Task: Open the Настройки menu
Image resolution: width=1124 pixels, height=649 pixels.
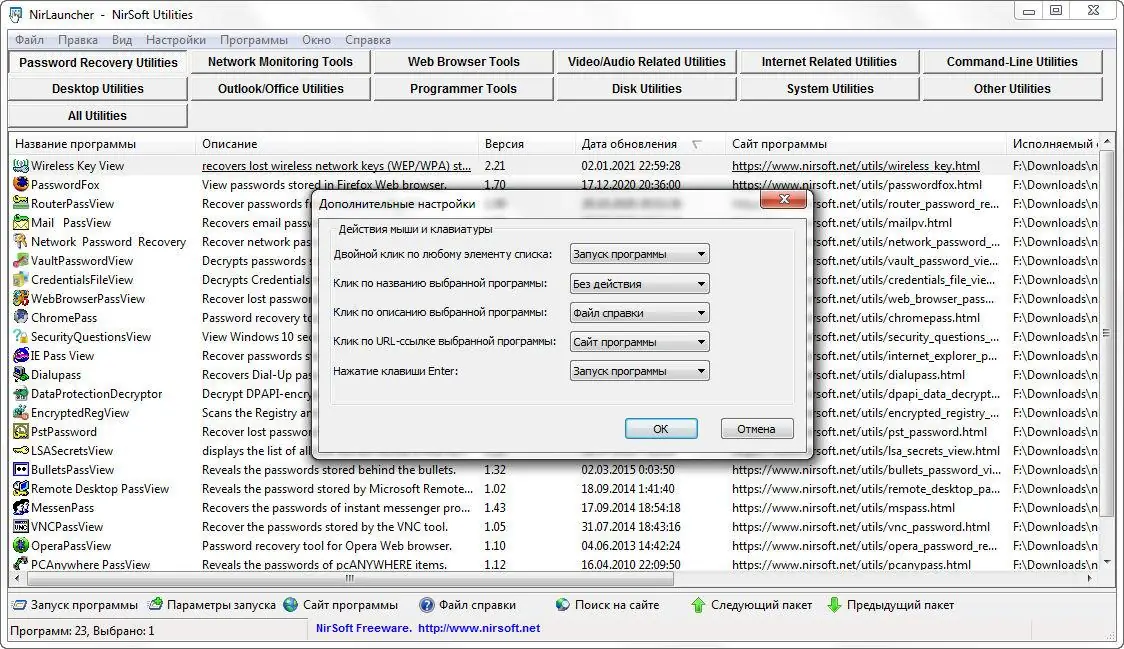Action: [175, 40]
